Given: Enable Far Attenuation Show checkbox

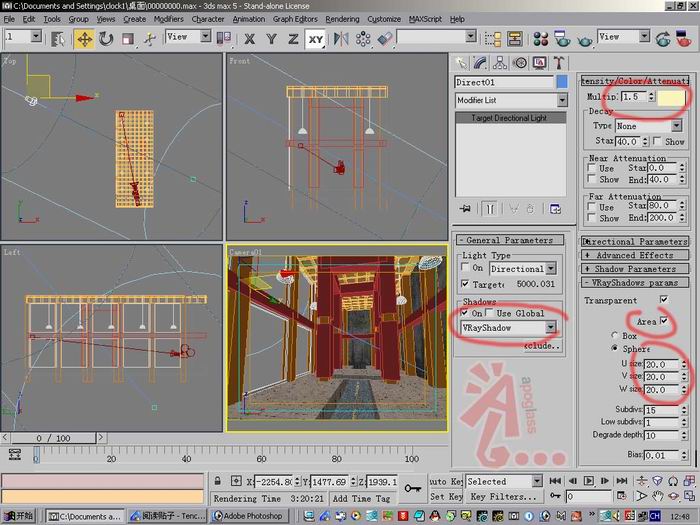Looking at the screenshot, I should coord(592,217).
